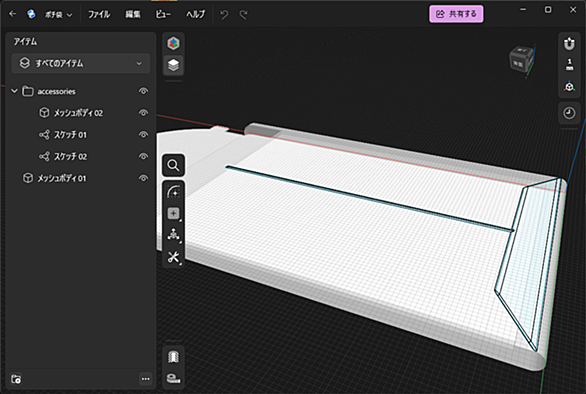Click the 共有する share button
Image resolution: width=586 pixels, height=394 pixels.
456,14
